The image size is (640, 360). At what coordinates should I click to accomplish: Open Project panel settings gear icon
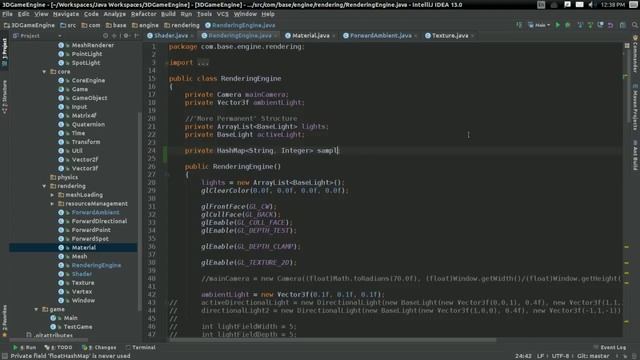tap(126, 36)
